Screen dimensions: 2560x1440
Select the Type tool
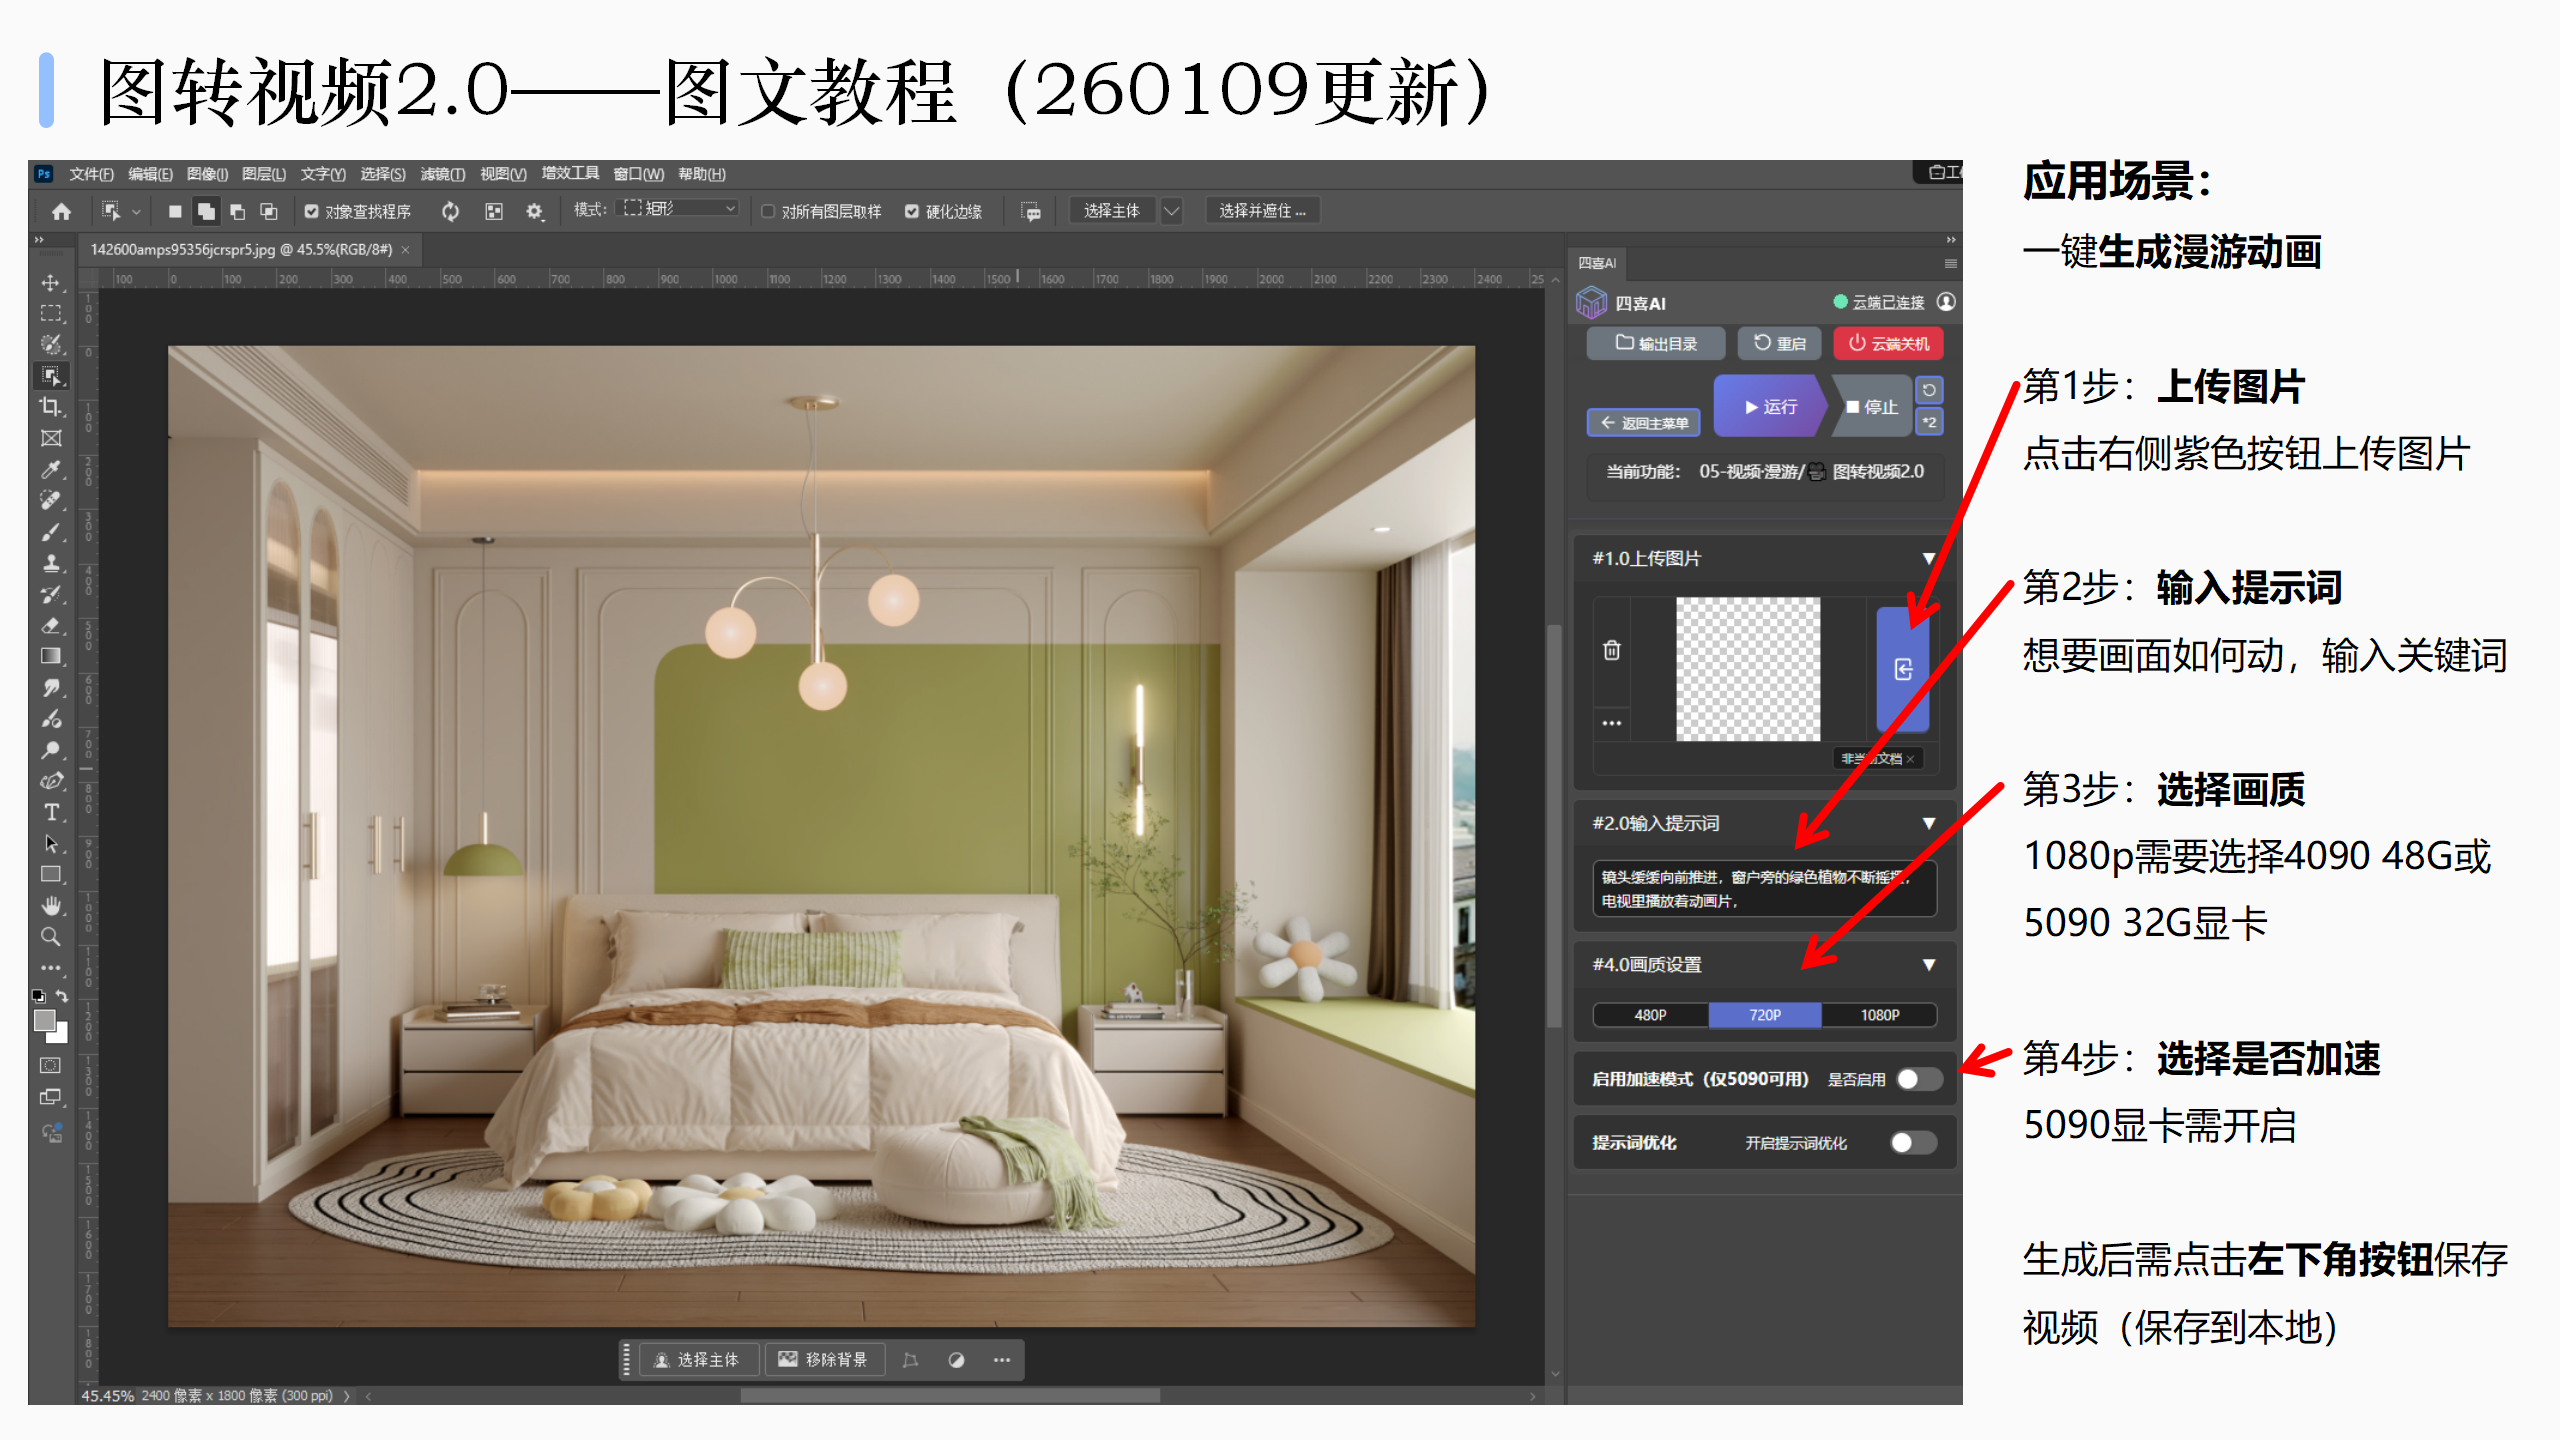tap(51, 812)
